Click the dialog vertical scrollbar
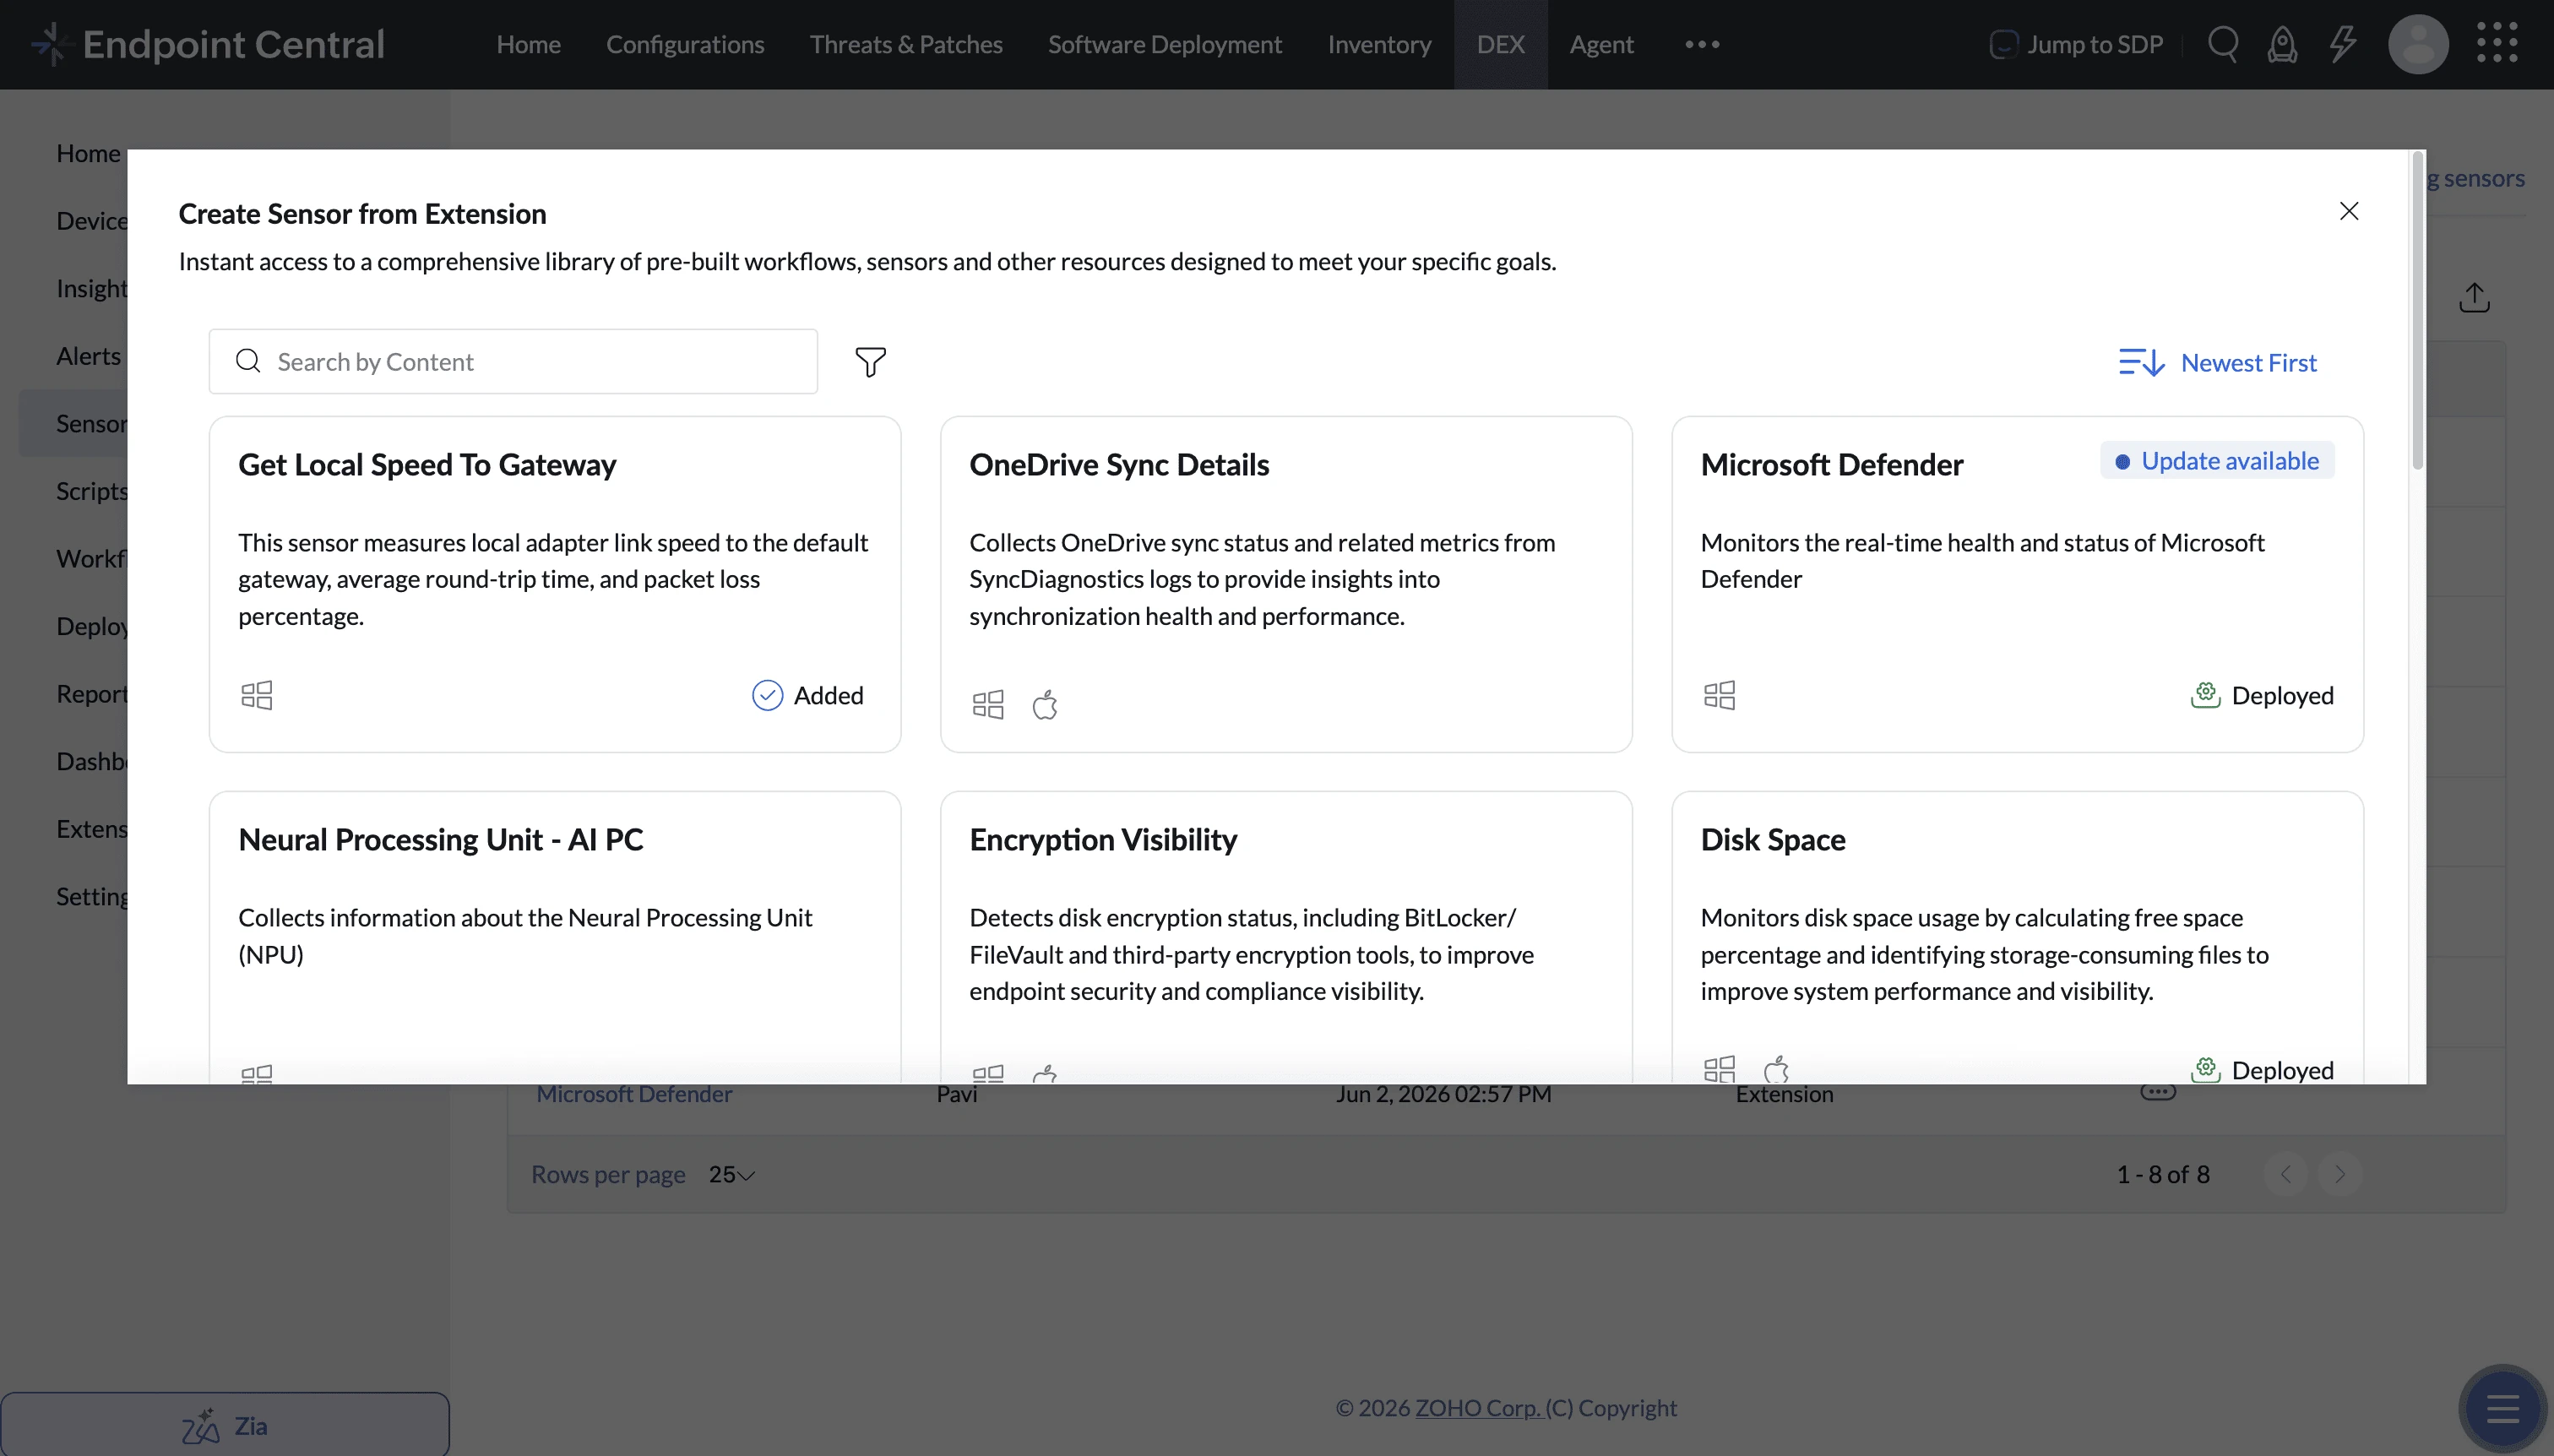The height and width of the screenshot is (1456, 2554). coord(2417,310)
